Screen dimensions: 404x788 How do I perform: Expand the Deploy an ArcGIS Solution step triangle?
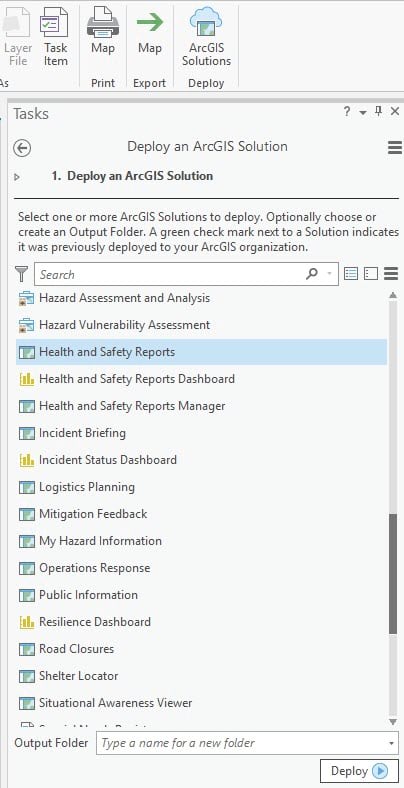18,177
